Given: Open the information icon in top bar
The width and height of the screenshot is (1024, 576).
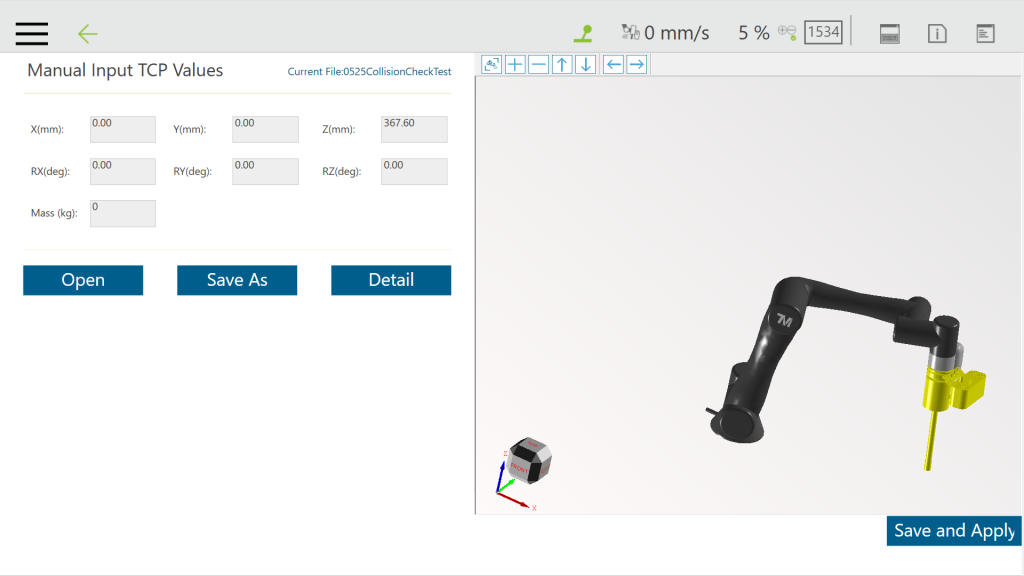Looking at the screenshot, I should pos(937,34).
